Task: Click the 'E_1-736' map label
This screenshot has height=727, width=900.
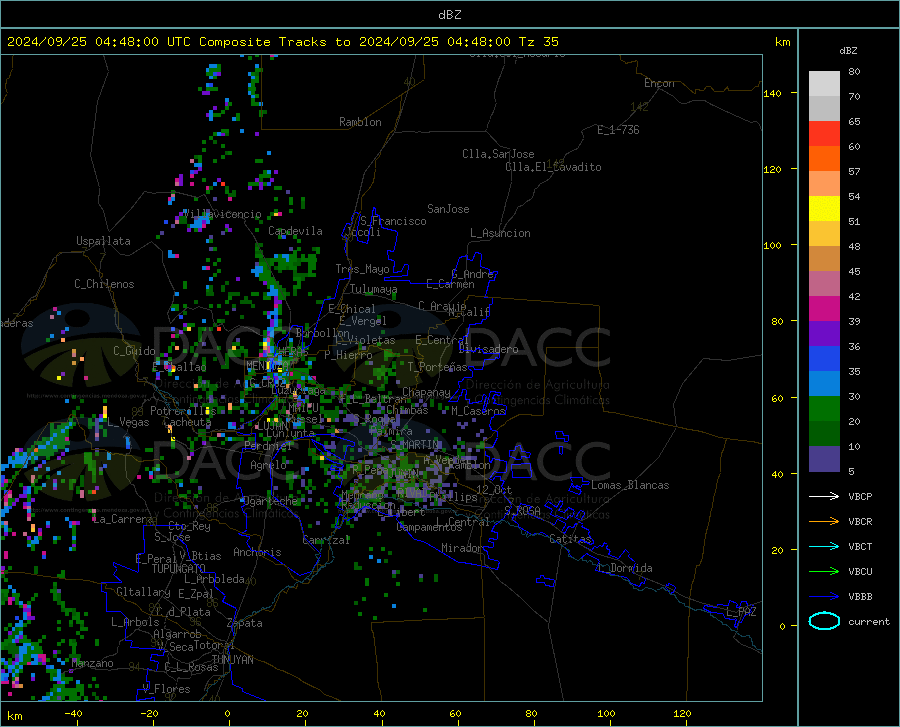Action: [x=618, y=130]
